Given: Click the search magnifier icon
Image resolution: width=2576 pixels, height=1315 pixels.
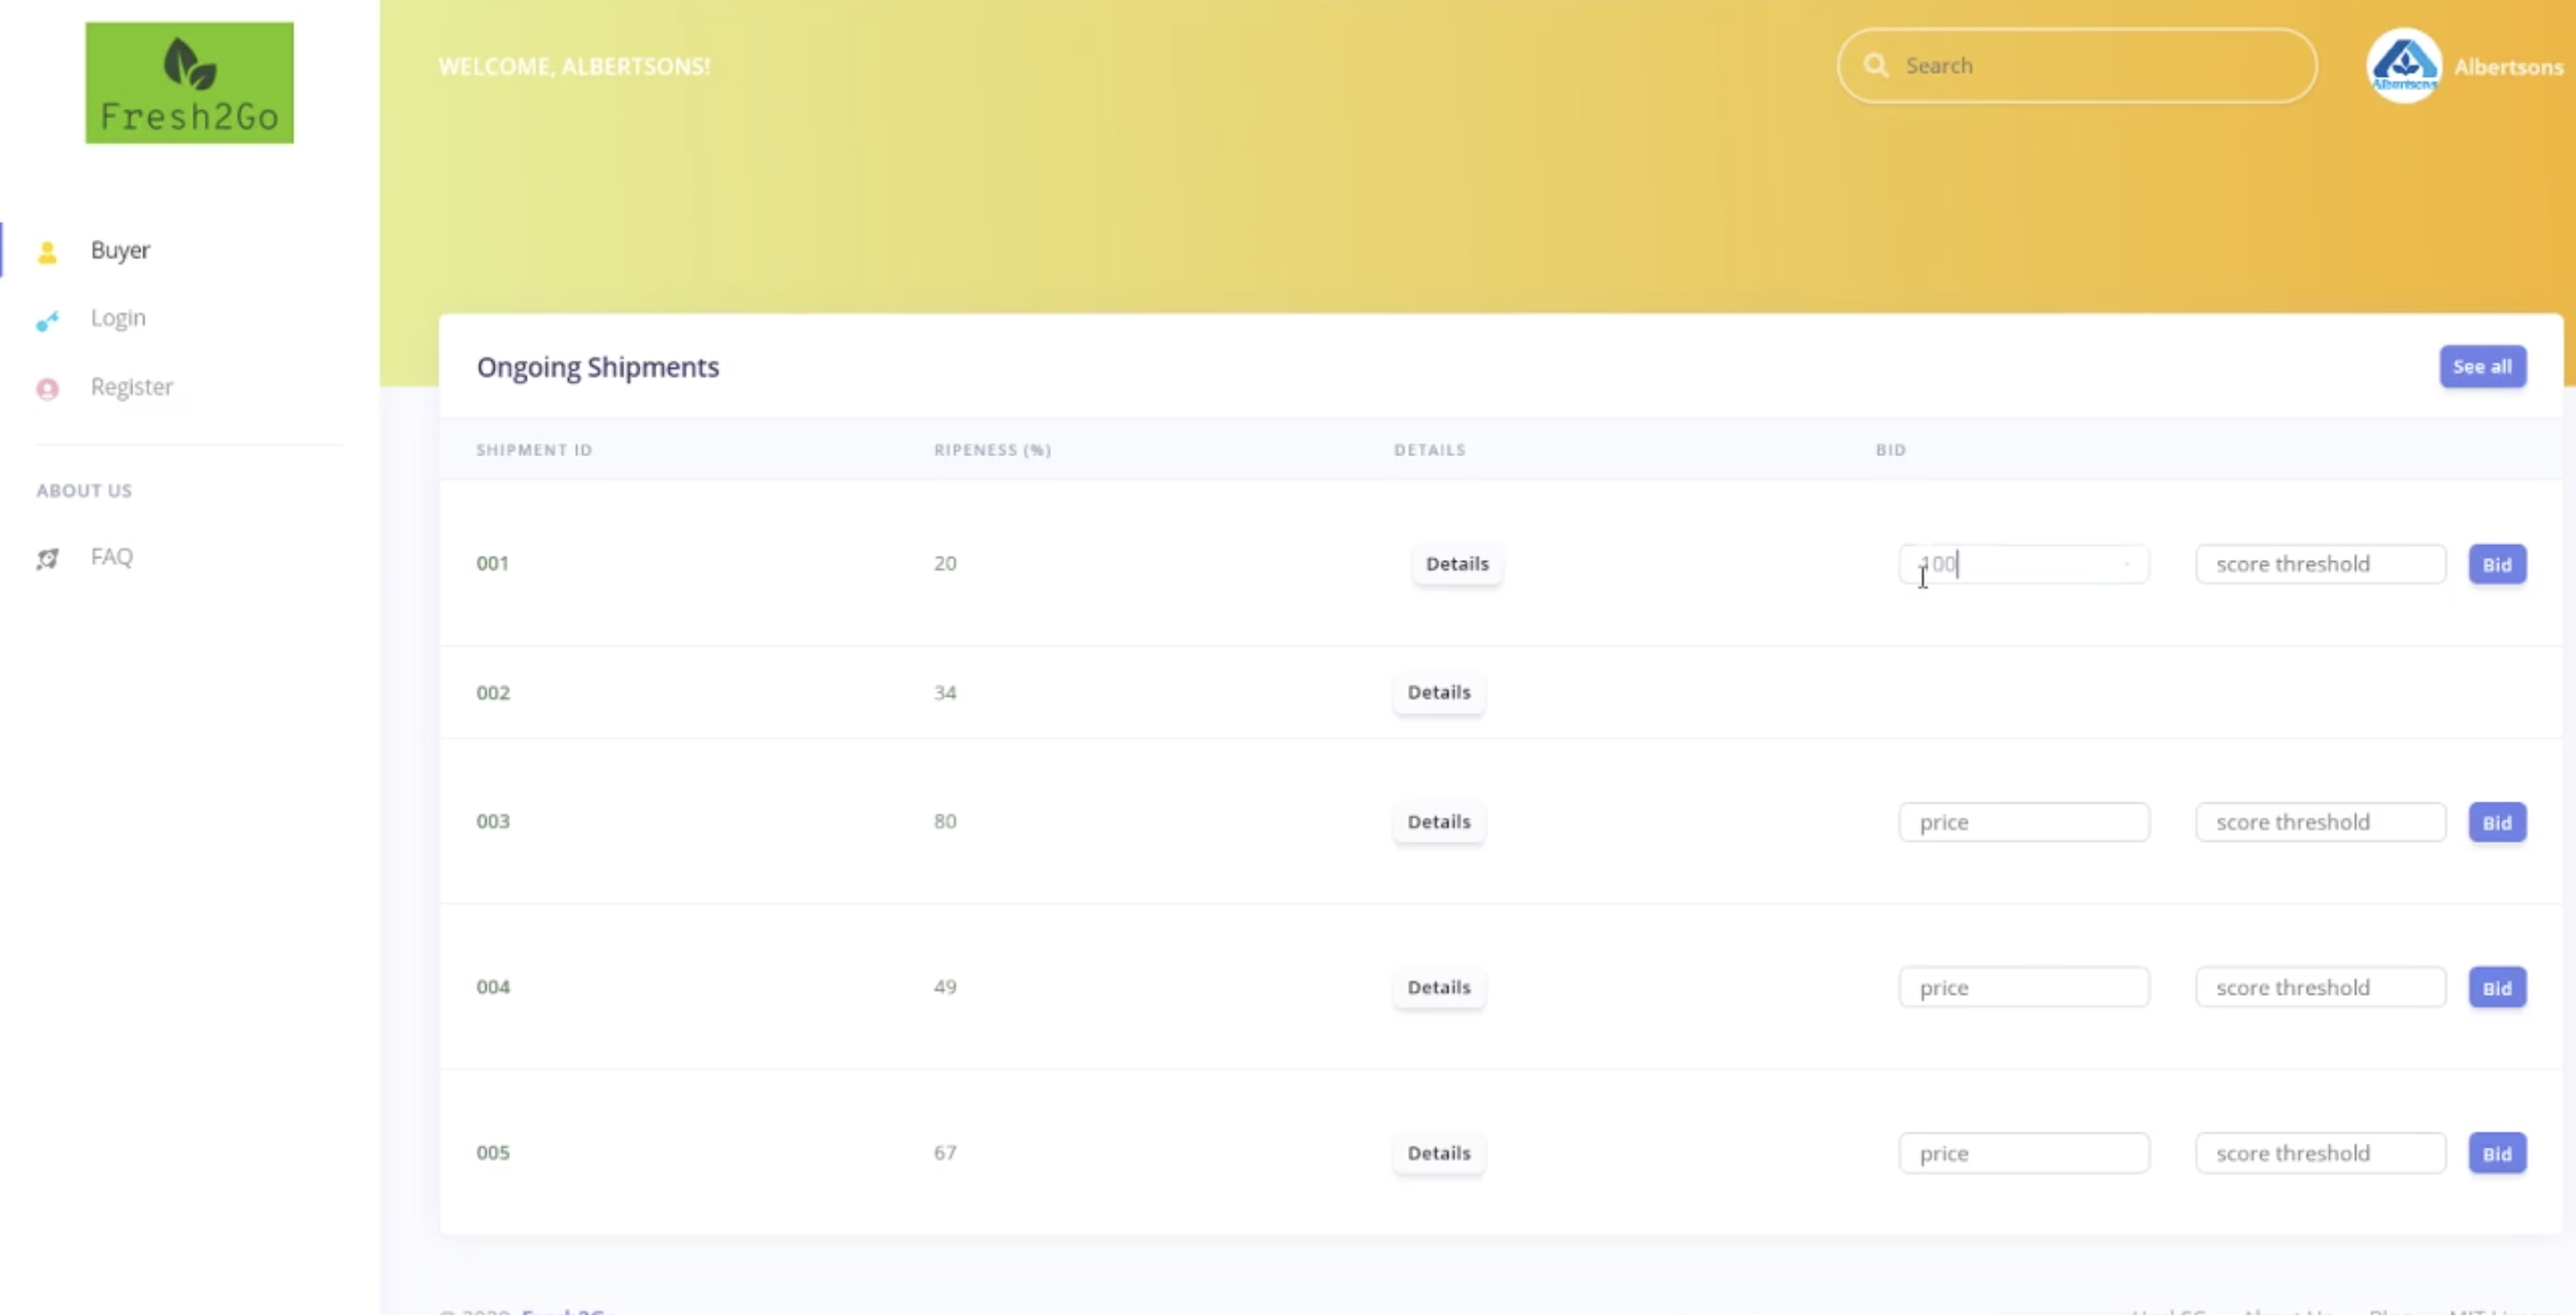Looking at the screenshot, I should tap(1876, 66).
